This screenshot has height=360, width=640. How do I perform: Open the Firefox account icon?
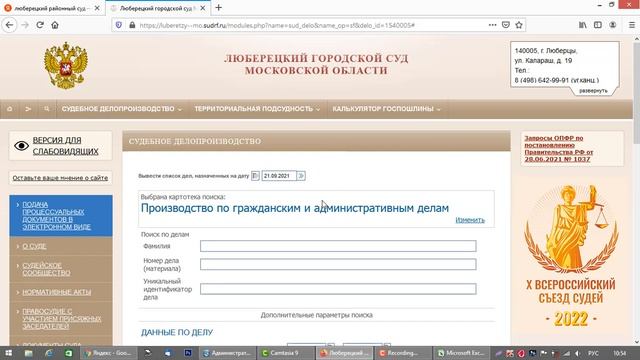pyautogui.click(x=613, y=25)
